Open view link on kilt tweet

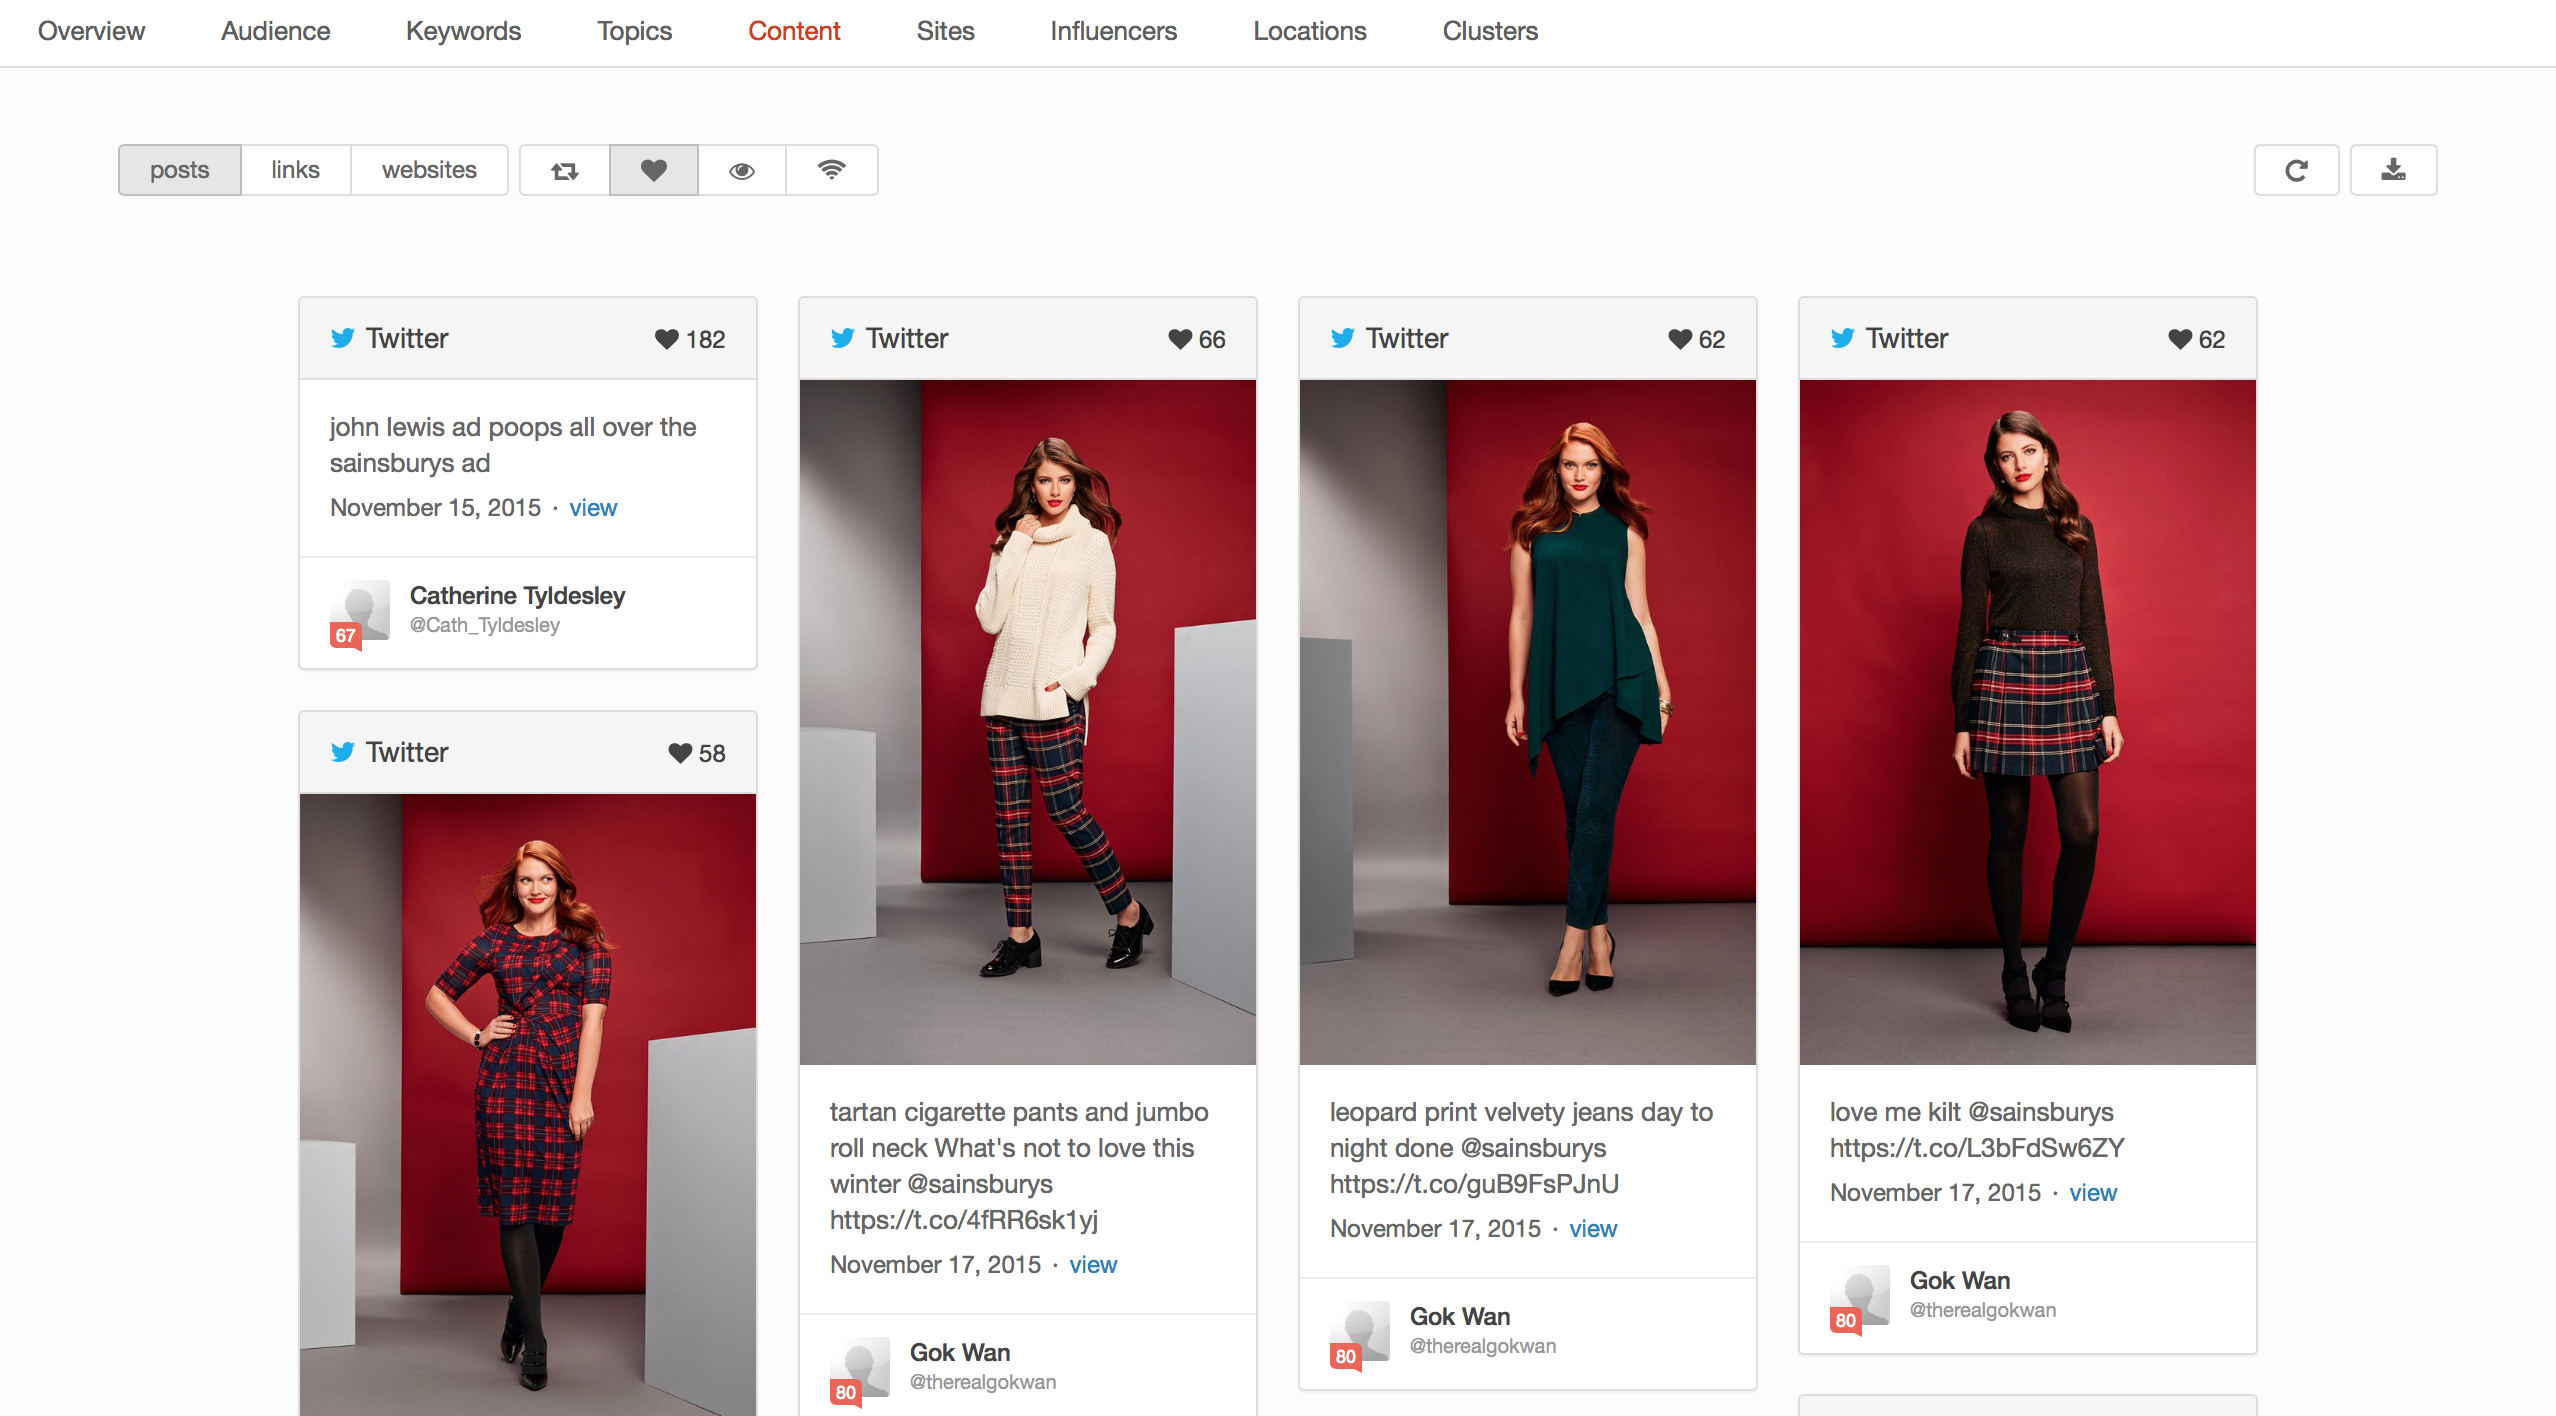pyautogui.click(x=2092, y=1193)
